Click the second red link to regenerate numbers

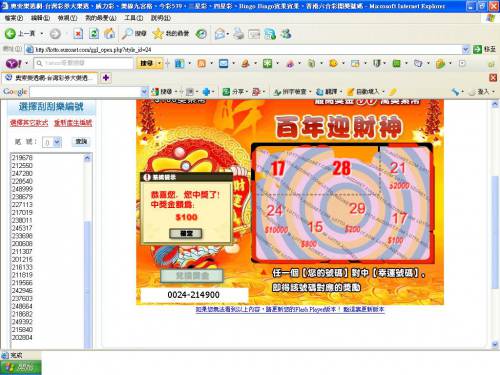click(73, 123)
